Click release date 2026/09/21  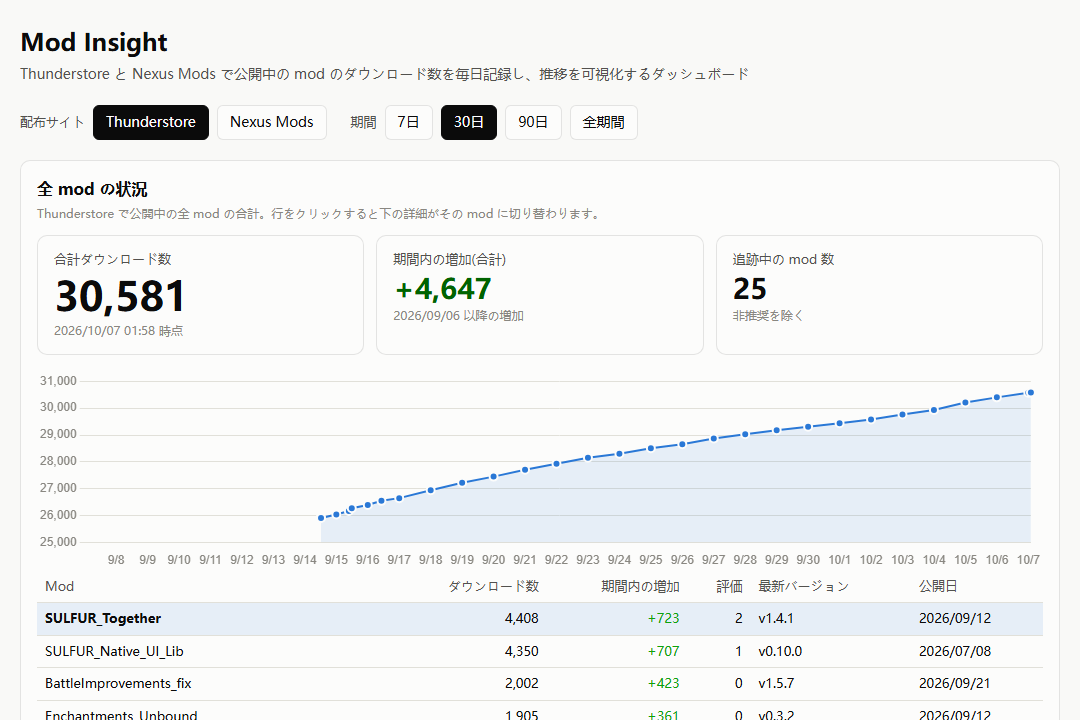click(955, 683)
